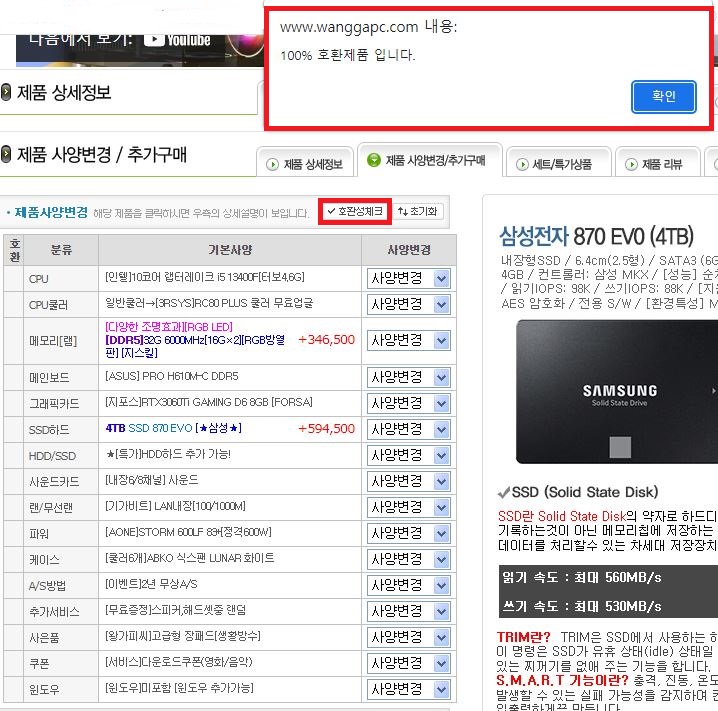Open the 세트/특가상품 tab
Screen dimensions: 718x711
(558, 164)
